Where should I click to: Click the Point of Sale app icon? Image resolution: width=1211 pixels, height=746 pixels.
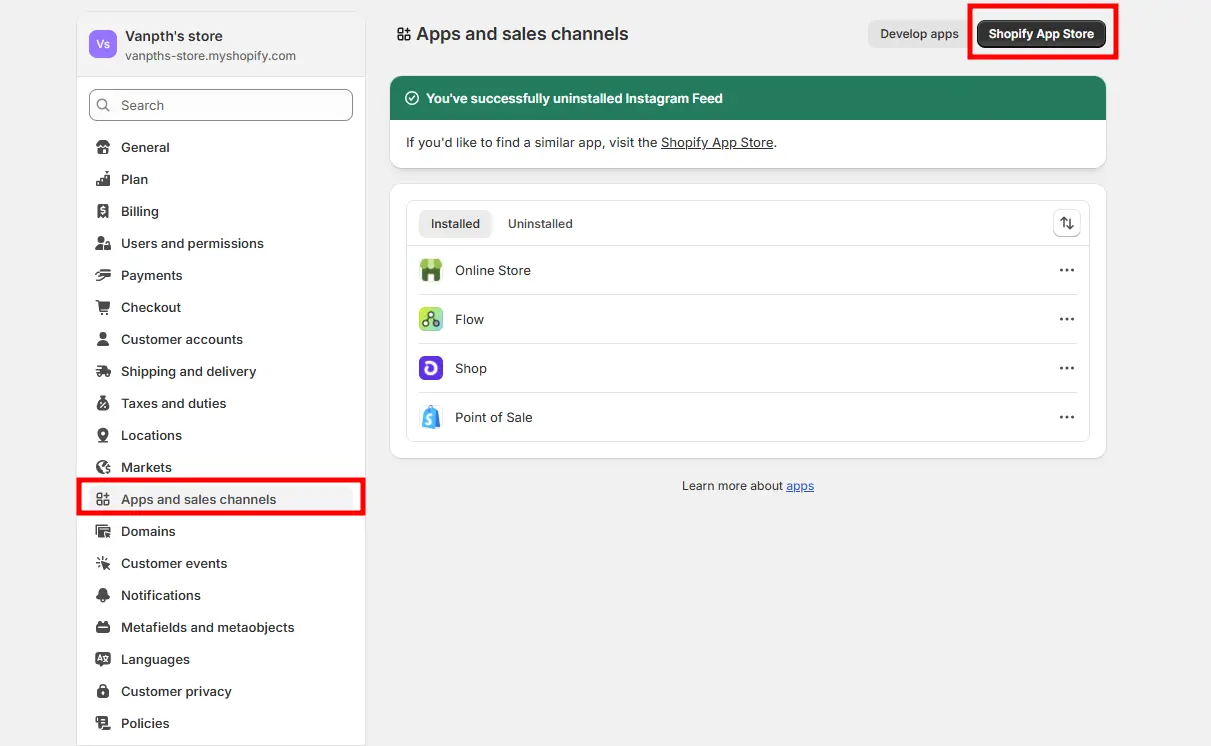(x=431, y=417)
